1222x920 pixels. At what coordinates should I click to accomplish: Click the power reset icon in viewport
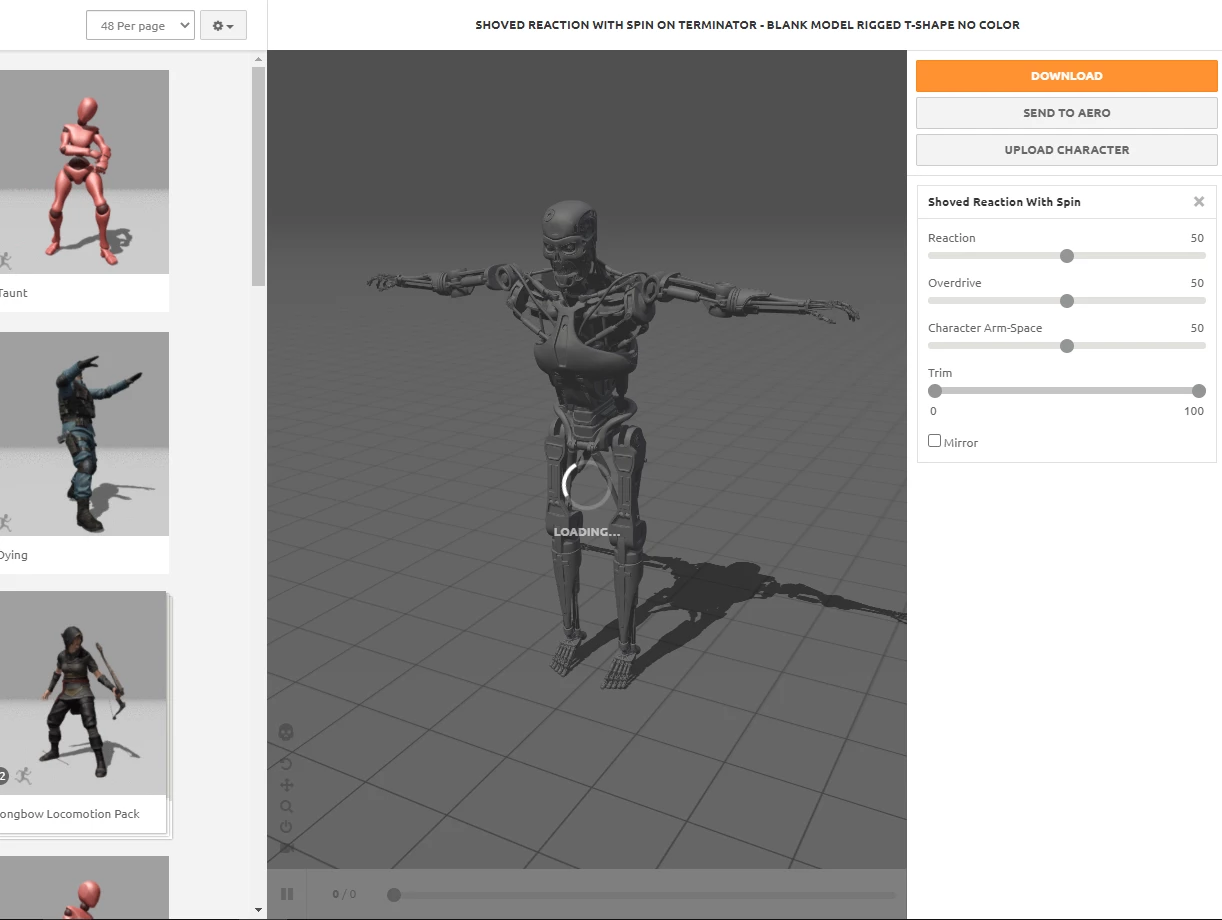[286, 827]
